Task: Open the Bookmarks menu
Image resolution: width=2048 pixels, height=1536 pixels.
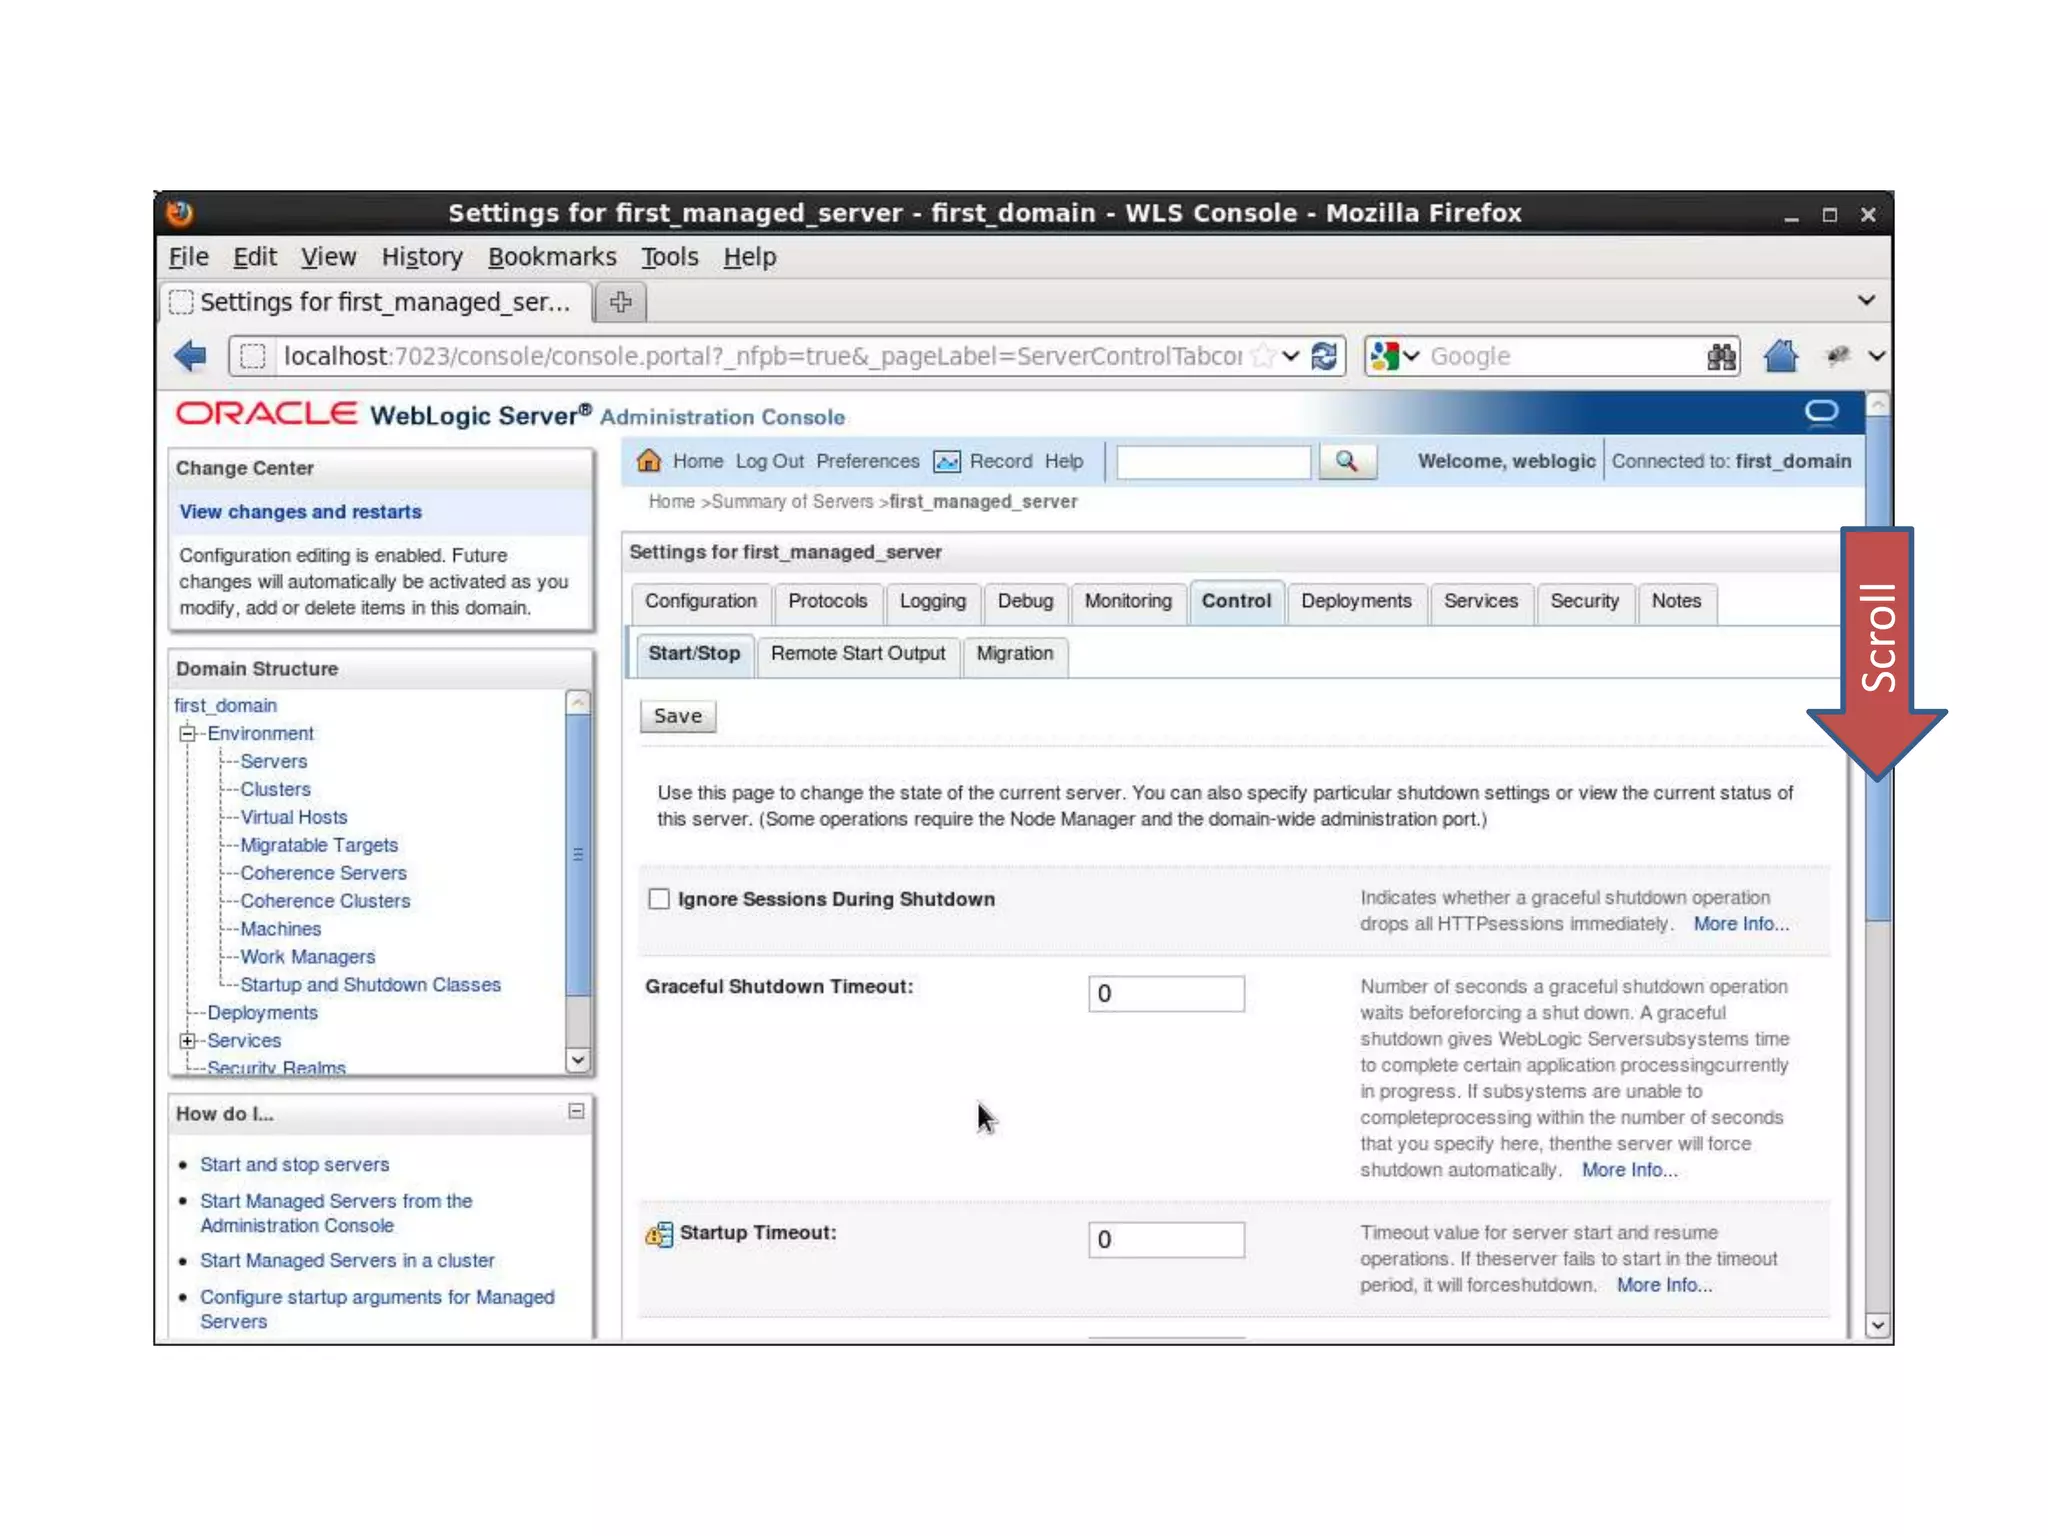Action: 552,257
